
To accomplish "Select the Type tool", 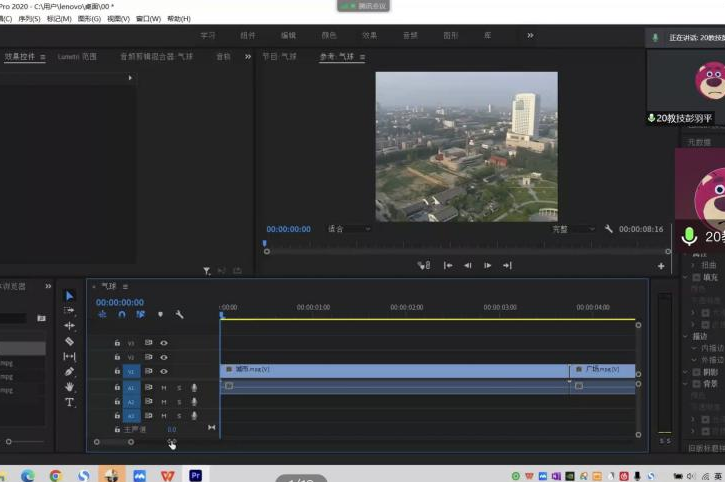I will pos(70,402).
